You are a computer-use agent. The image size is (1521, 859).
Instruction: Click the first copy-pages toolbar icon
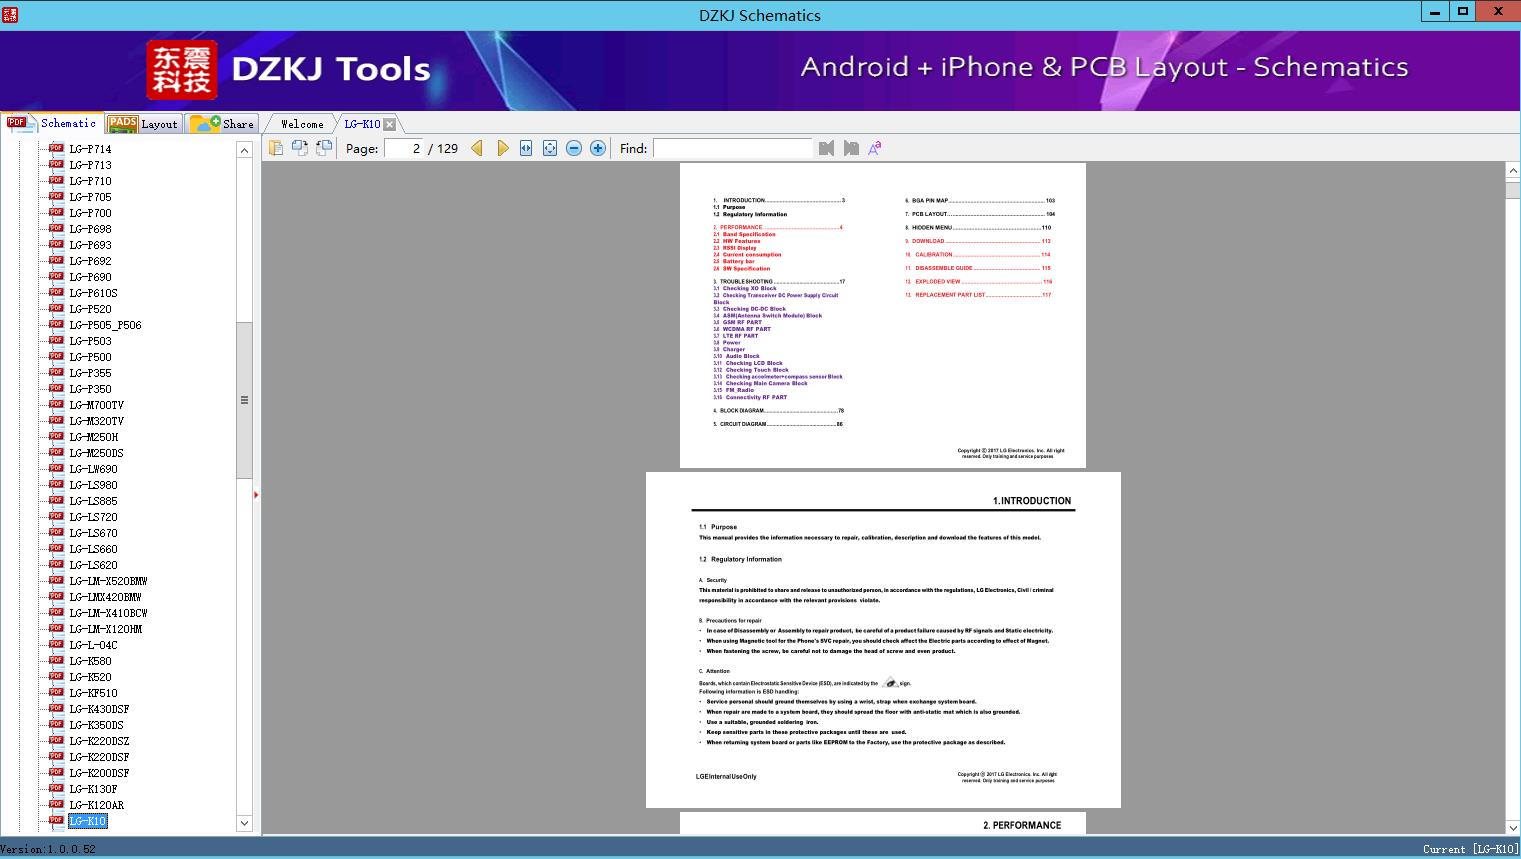tap(276, 148)
